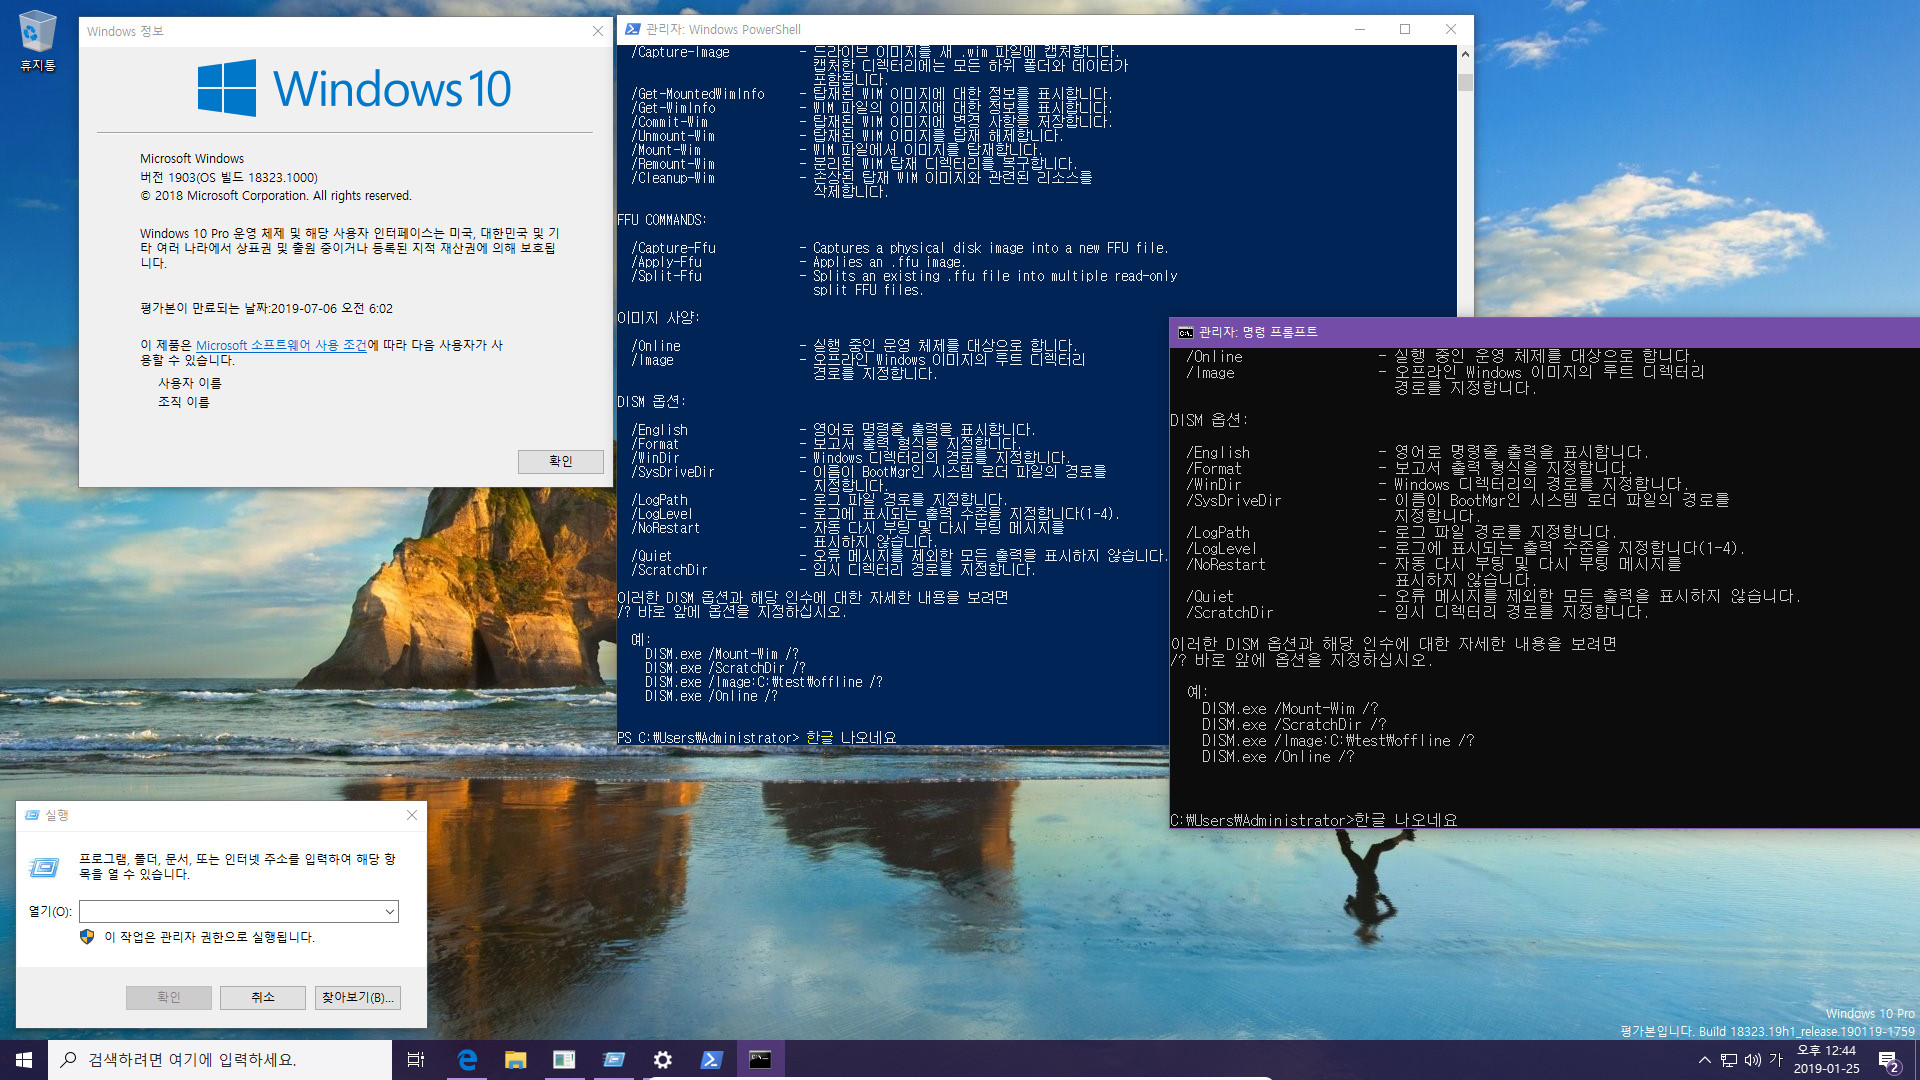Click the taskbar search box
1920x1080 pixels.
pyautogui.click(x=220, y=1060)
